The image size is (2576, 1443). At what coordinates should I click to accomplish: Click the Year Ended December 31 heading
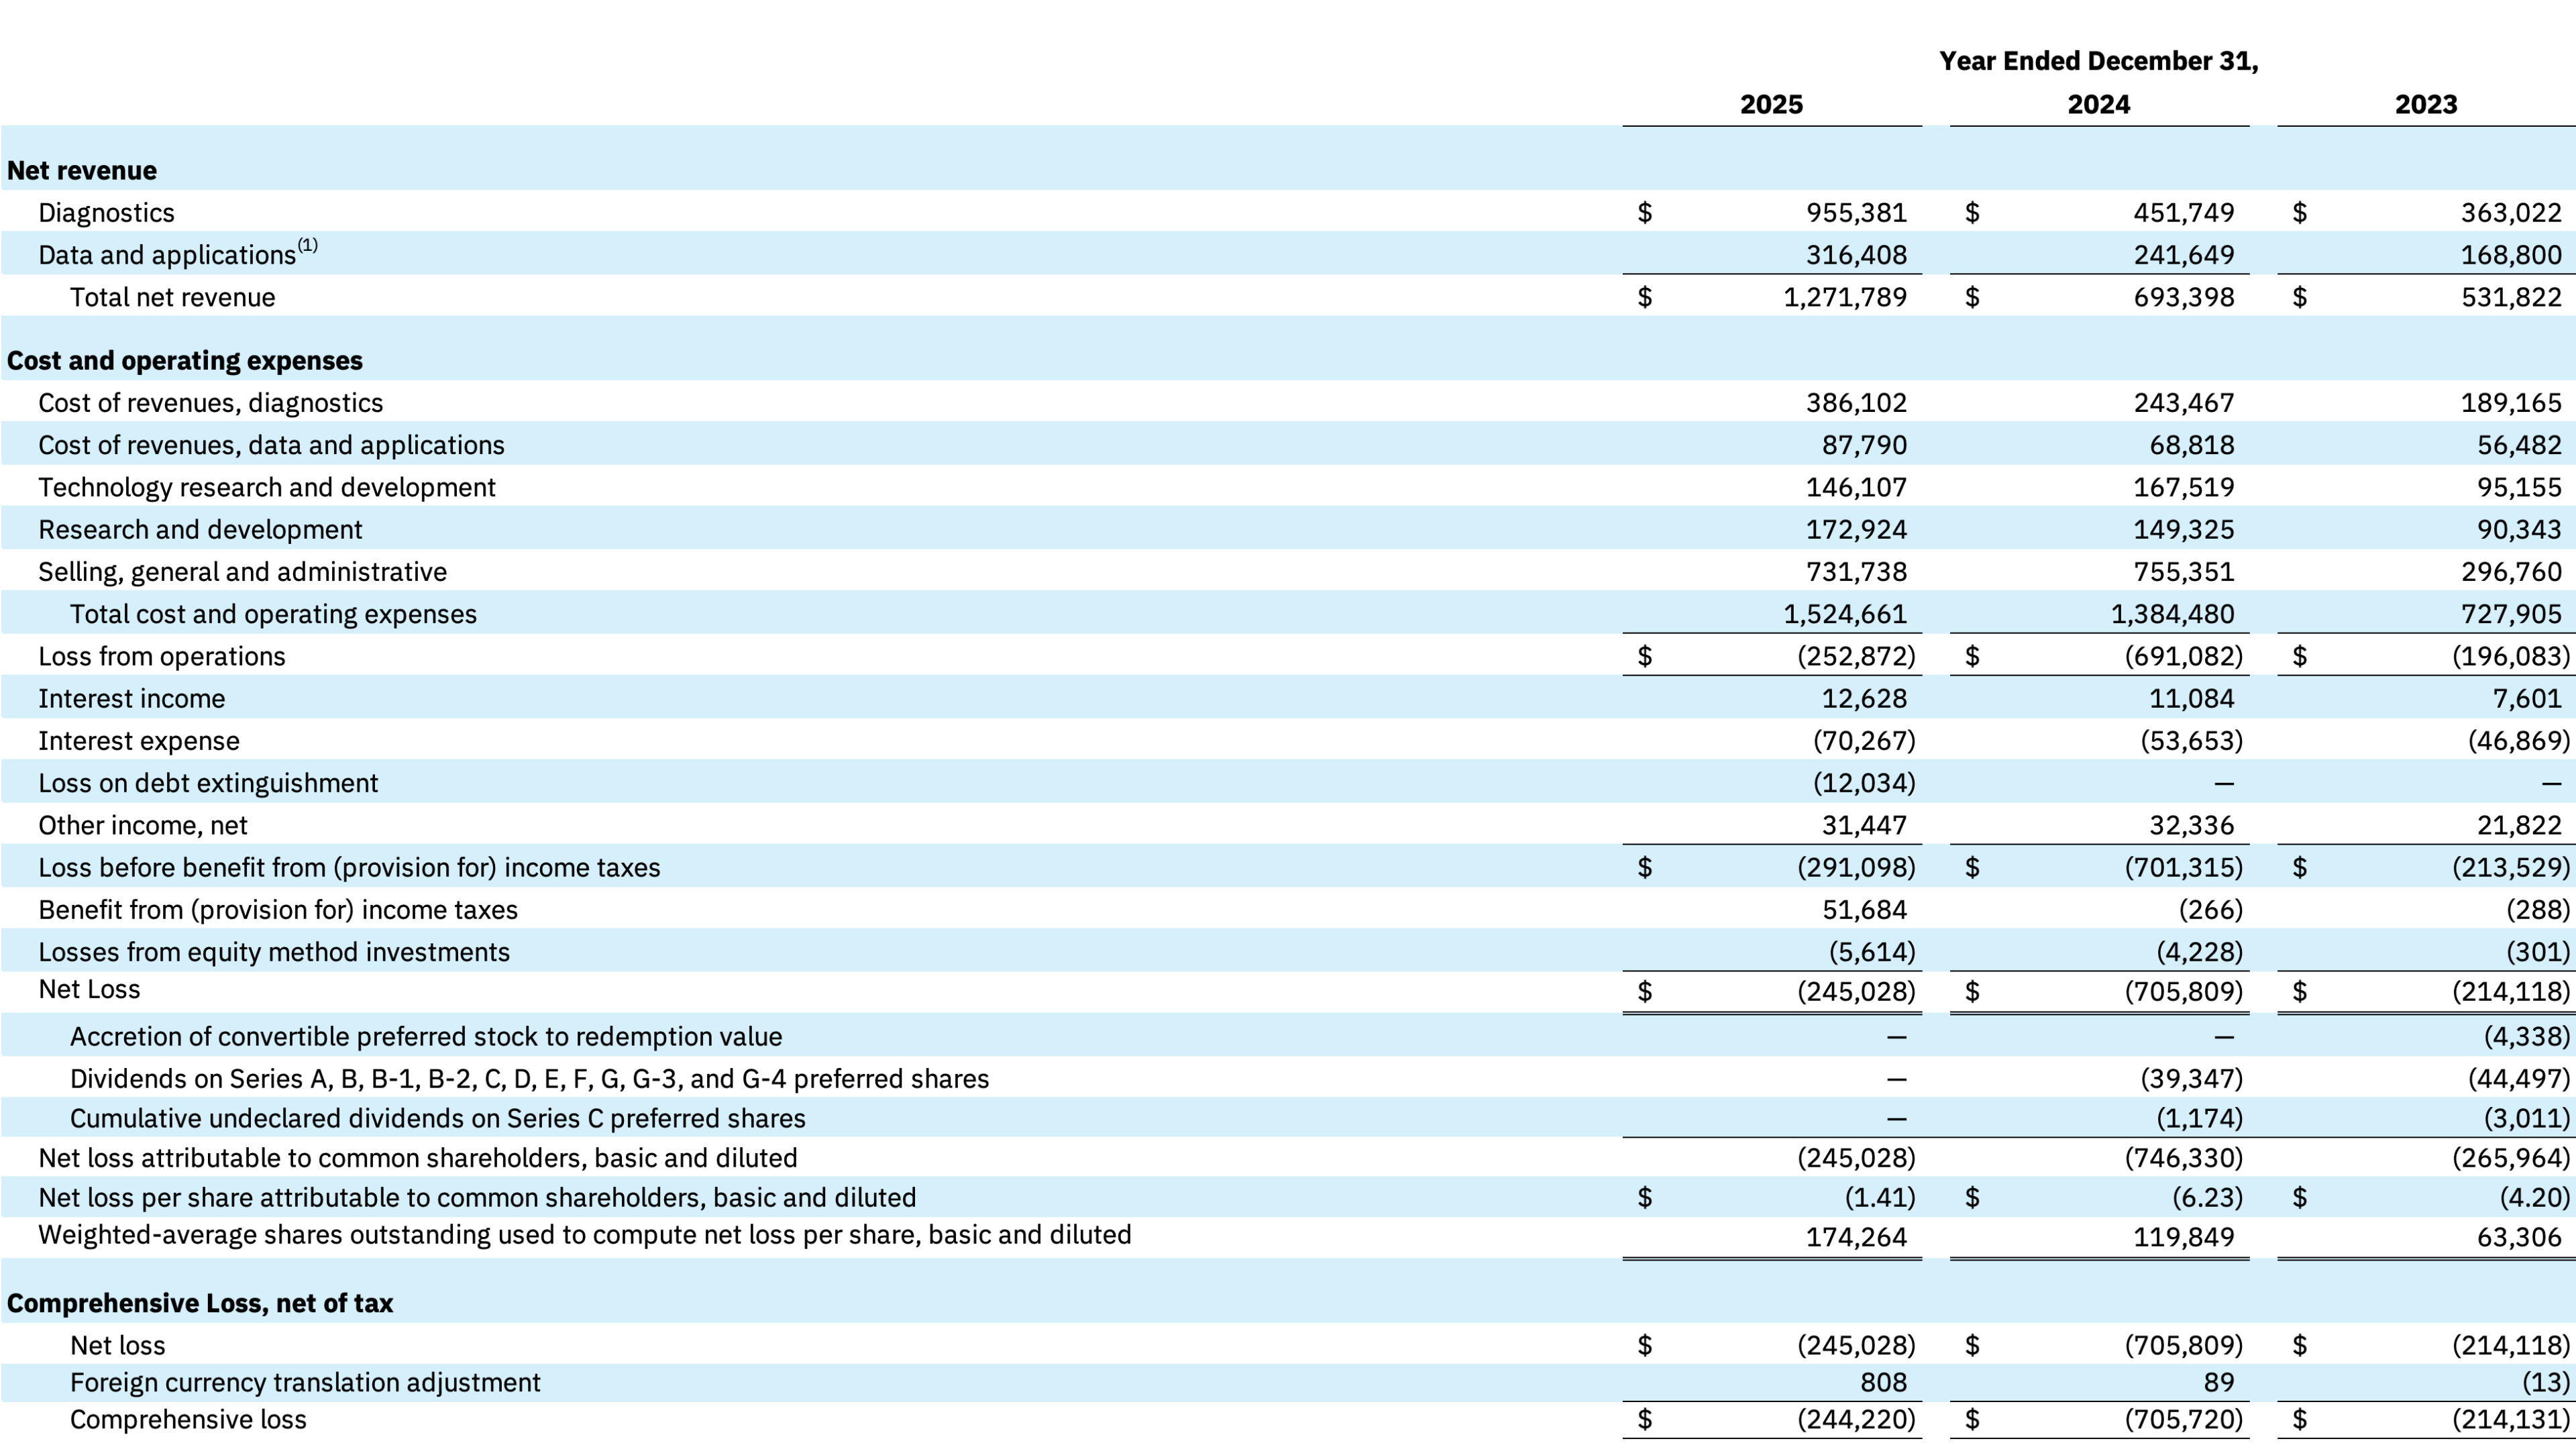2098,61
